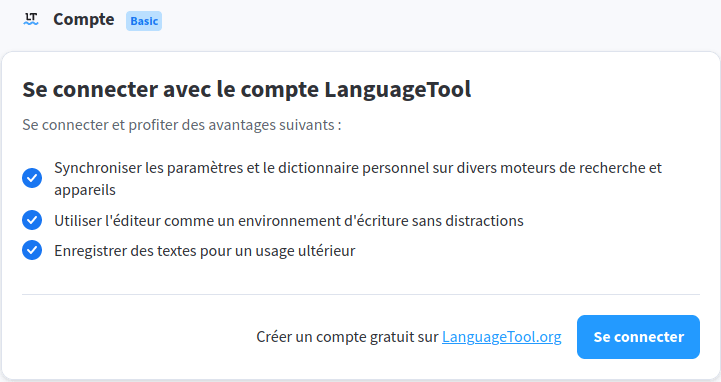
Task: Click text Créer un compte gratuit sur
Action: (x=347, y=337)
